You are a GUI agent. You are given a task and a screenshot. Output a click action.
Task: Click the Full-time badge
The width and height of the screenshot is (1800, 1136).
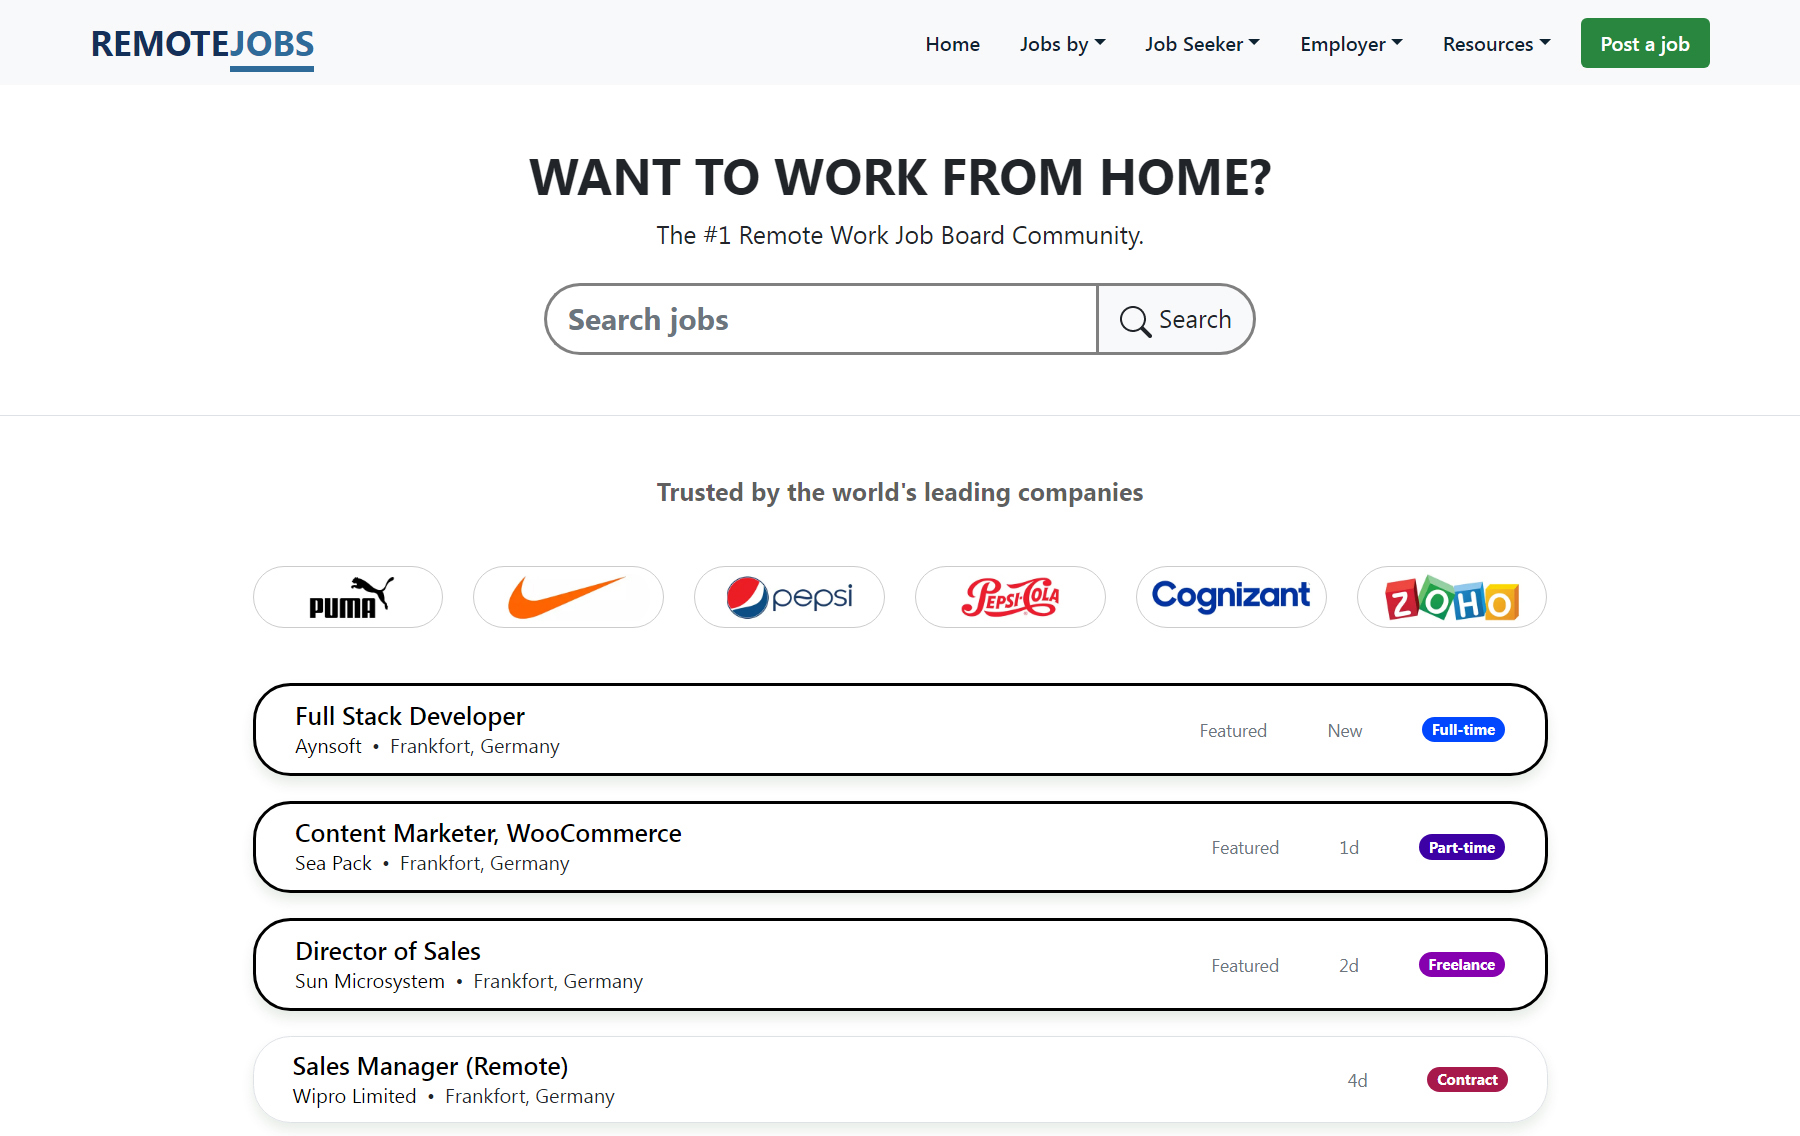[1463, 730]
